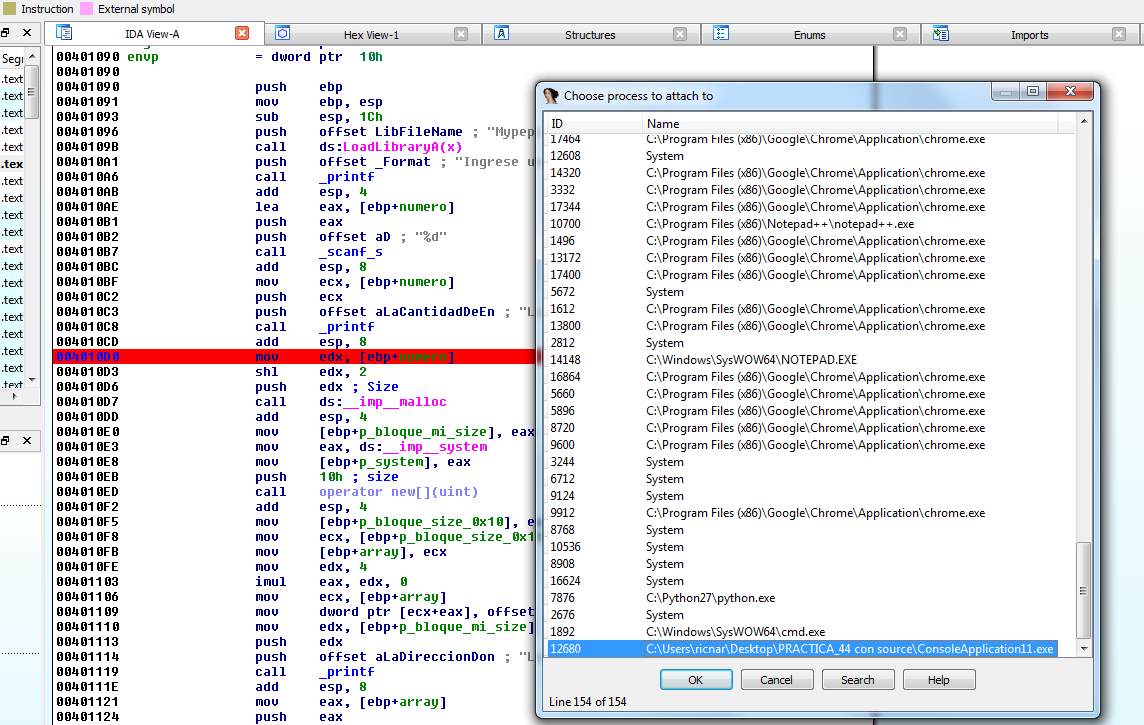The width and height of the screenshot is (1144, 725).
Task: Open the Imports tab
Action: pyautogui.click(x=1029, y=35)
